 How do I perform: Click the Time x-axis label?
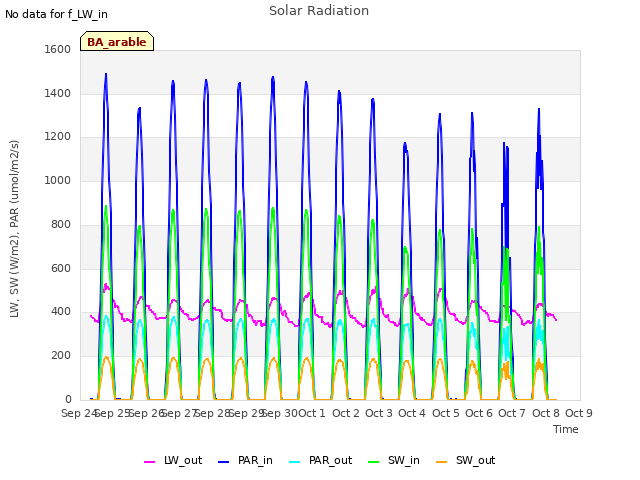point(566,429)
